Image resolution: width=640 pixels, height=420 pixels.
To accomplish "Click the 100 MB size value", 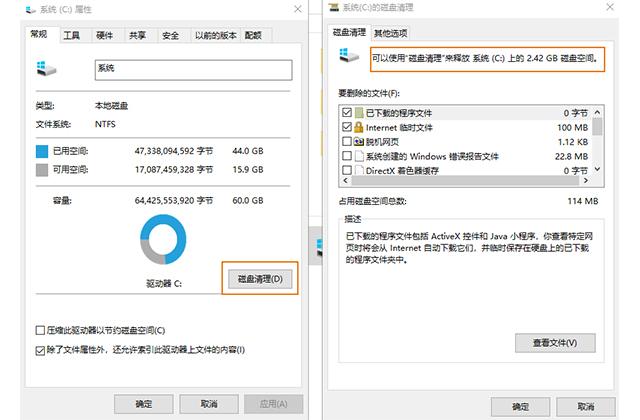I will 572,128.
